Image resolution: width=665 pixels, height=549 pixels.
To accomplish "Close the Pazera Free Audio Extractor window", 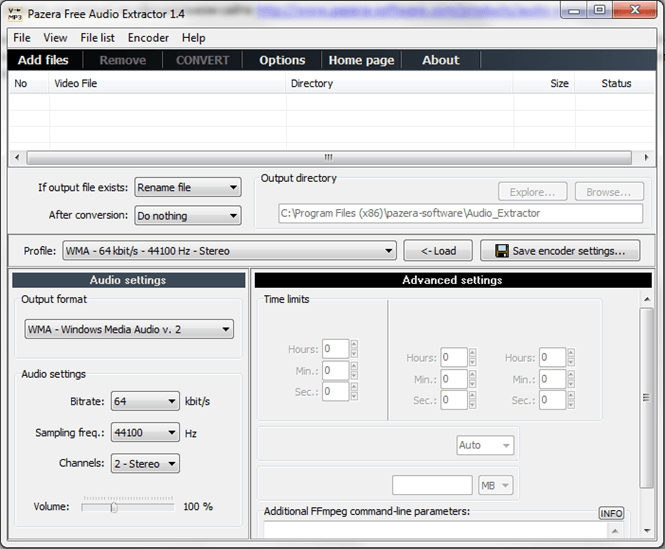I will pos(634,10).
